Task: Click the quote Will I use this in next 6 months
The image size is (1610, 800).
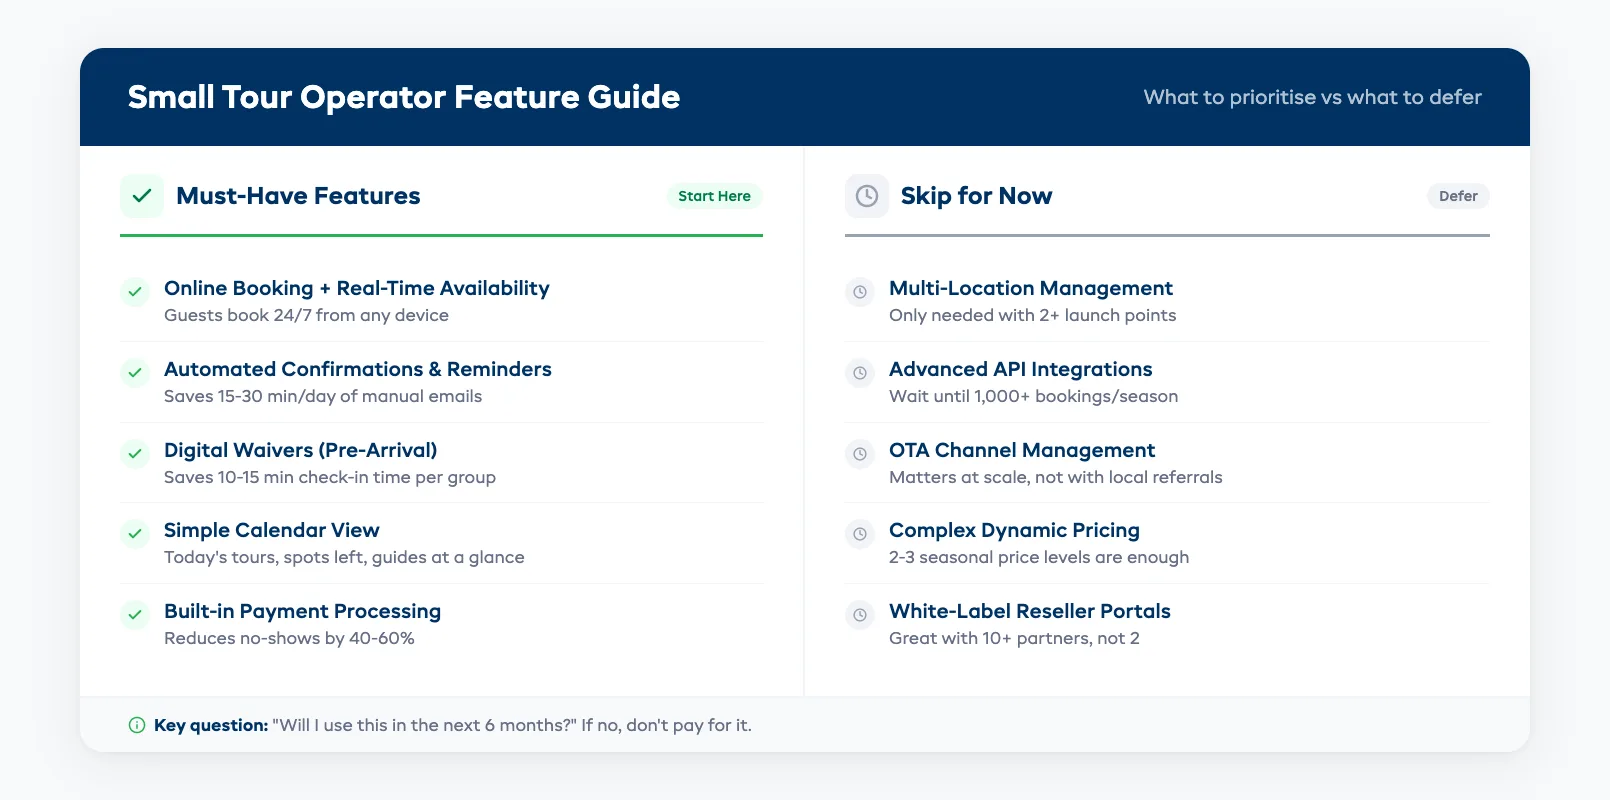Action: click(424, 725)
